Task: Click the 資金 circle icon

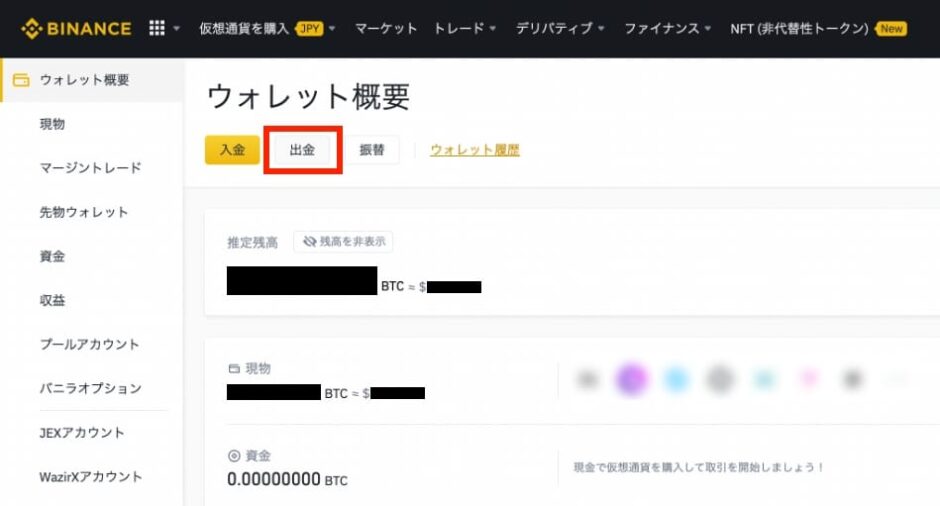Action: coord(234,455)
